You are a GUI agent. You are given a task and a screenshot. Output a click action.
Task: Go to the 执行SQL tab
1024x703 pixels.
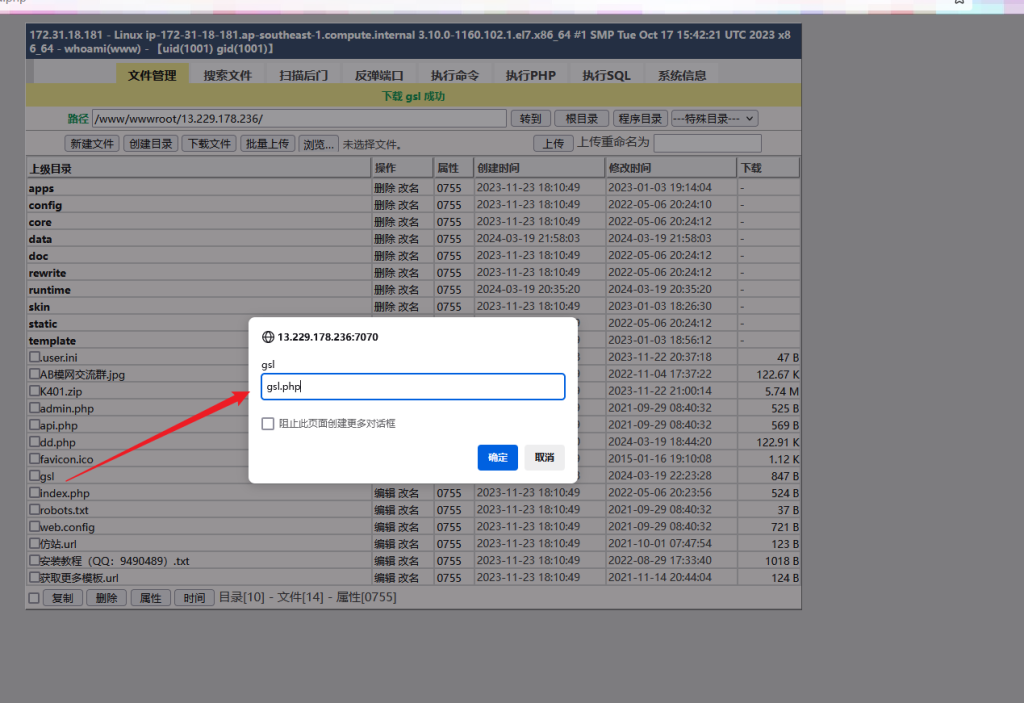click(x=606, y=75)
